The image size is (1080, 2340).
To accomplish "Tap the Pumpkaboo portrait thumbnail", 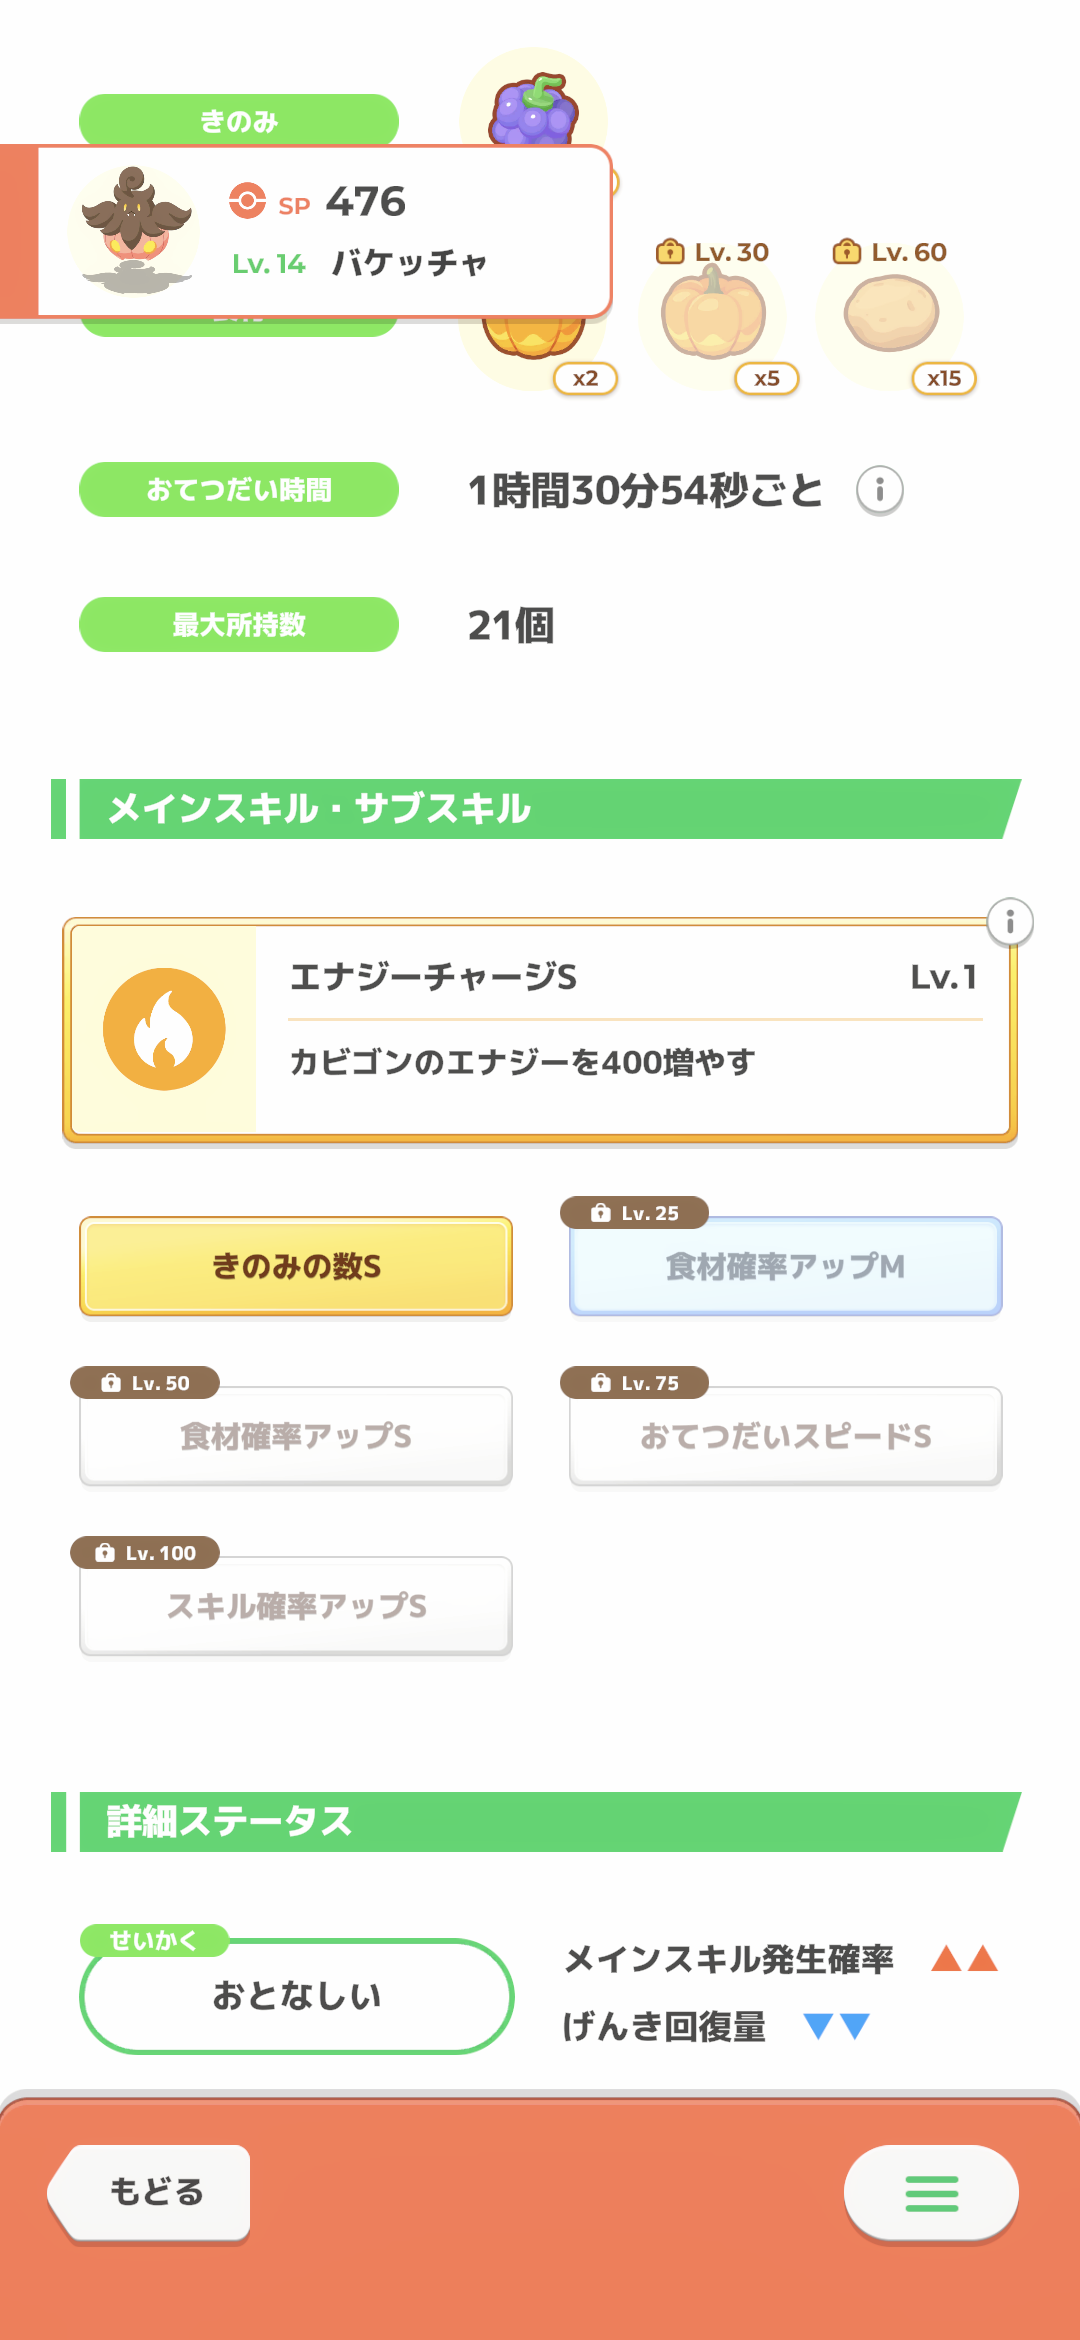I will [x=135, y=231].
